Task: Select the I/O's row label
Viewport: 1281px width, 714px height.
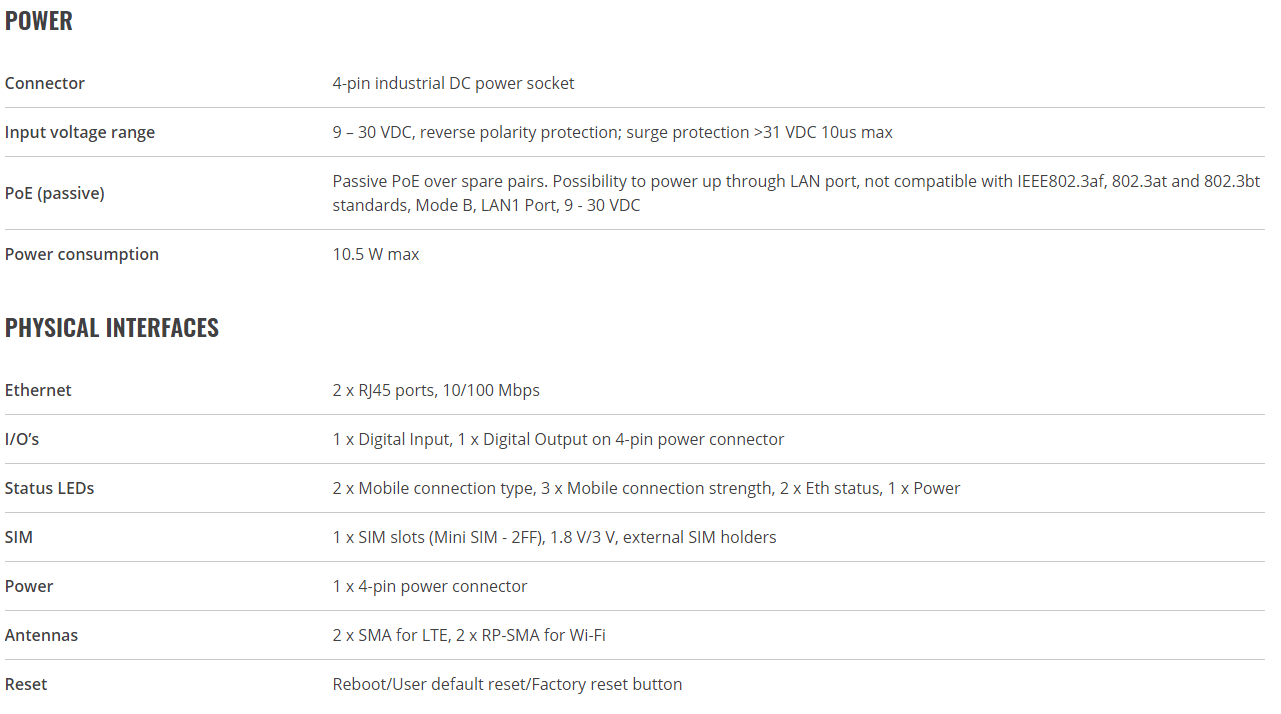Action: [x=22, y=439]
